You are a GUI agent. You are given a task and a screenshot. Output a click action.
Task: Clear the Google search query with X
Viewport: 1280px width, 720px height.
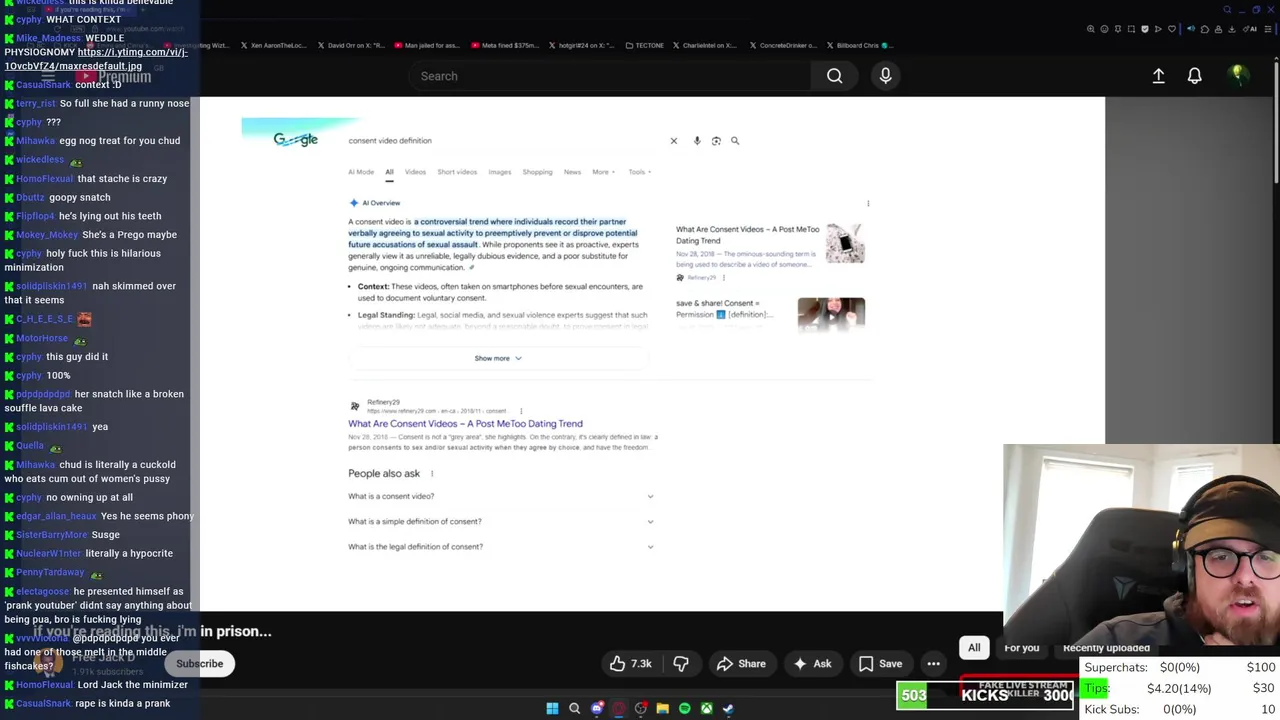tap(673, 141)
